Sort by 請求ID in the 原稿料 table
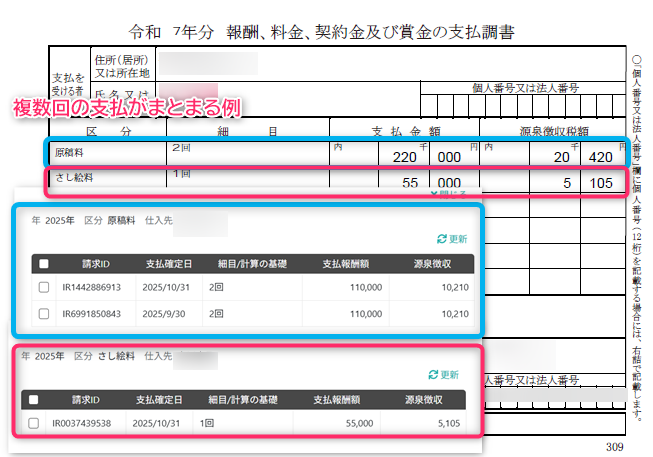 click(x=99, y=264)
